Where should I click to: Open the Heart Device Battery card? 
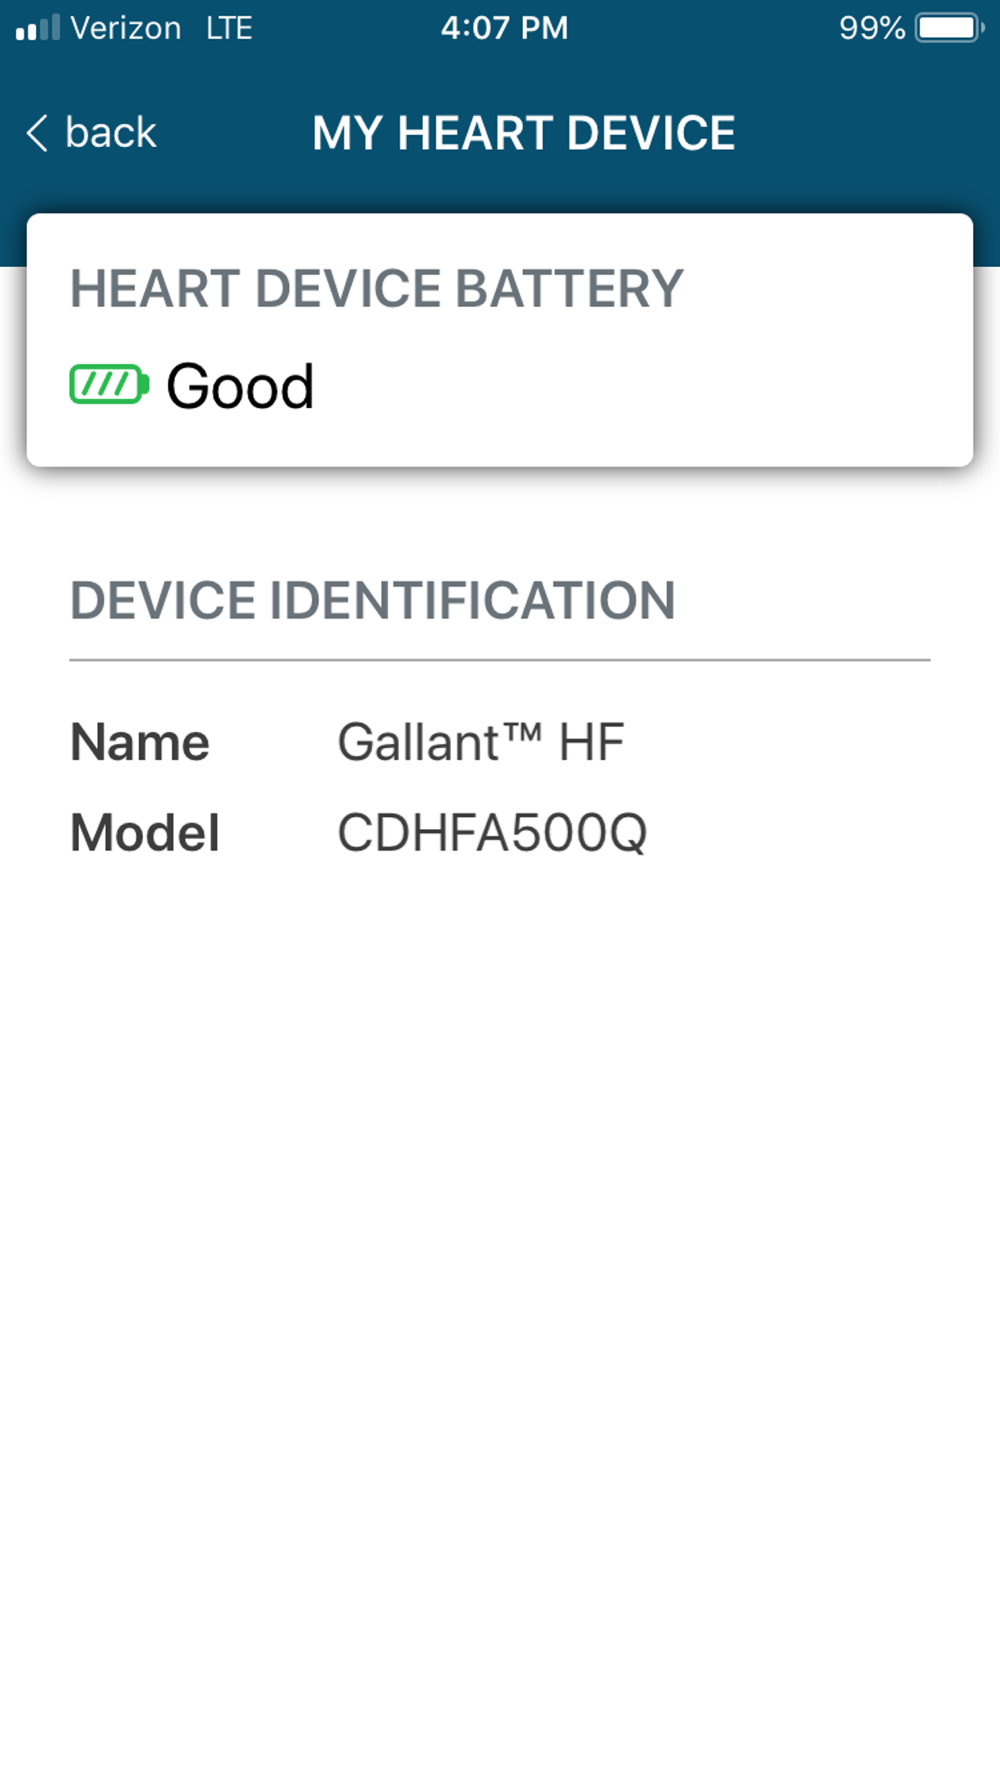click(500, 340)
